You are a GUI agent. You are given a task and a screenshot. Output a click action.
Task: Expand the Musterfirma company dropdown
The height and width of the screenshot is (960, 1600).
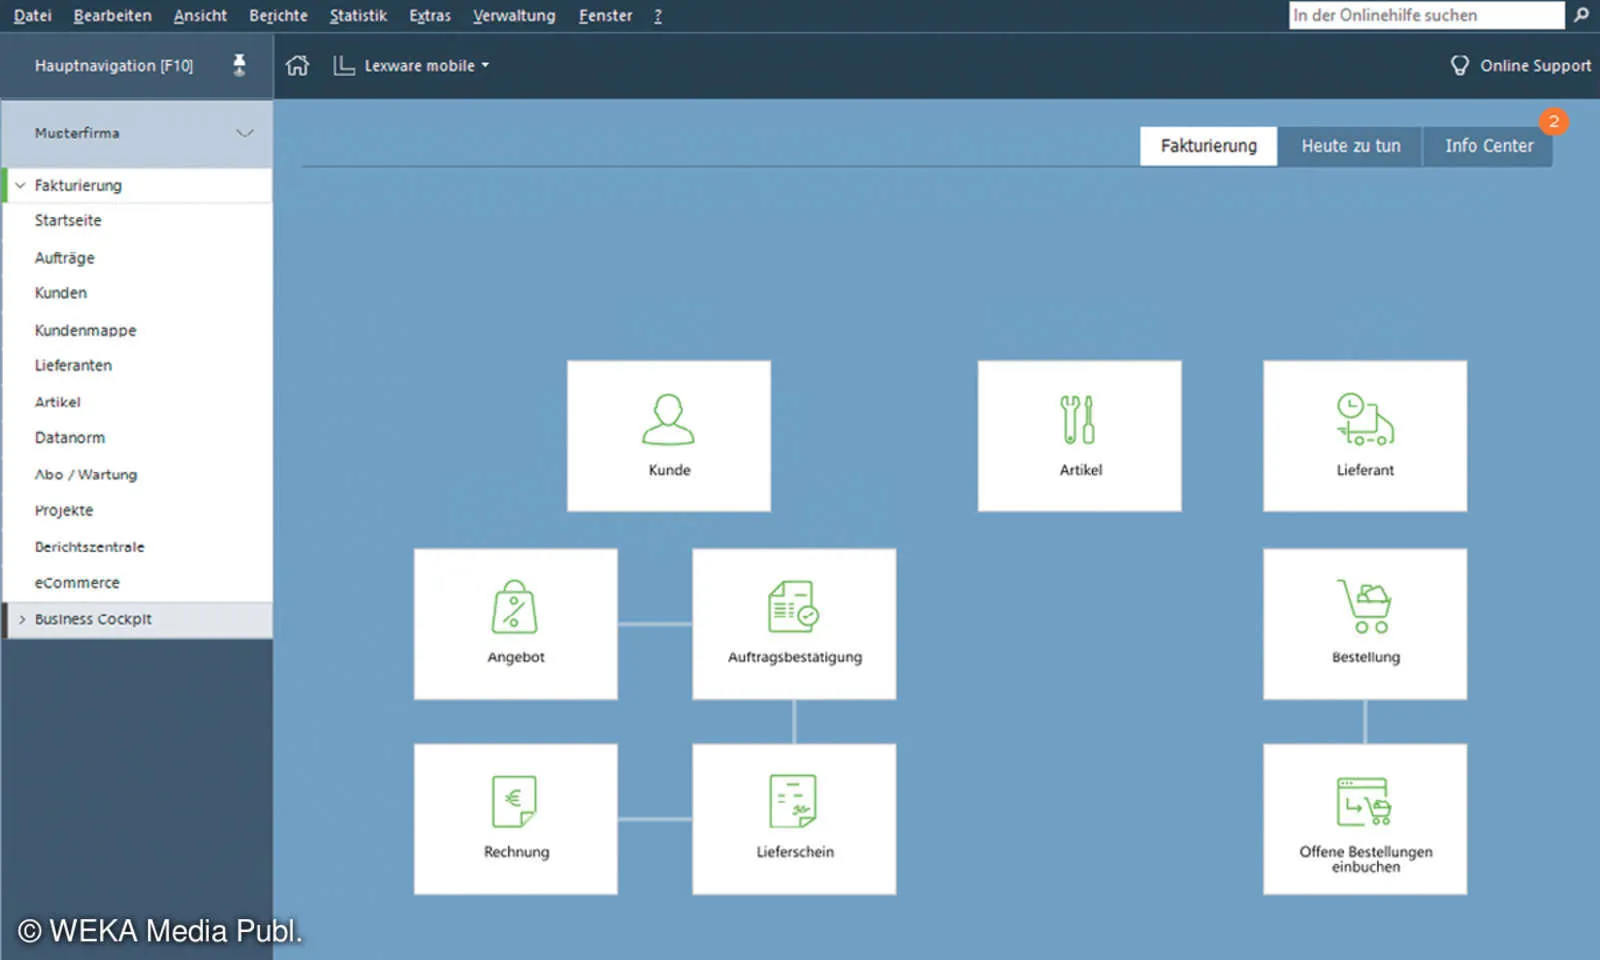(x=244, y=133)
